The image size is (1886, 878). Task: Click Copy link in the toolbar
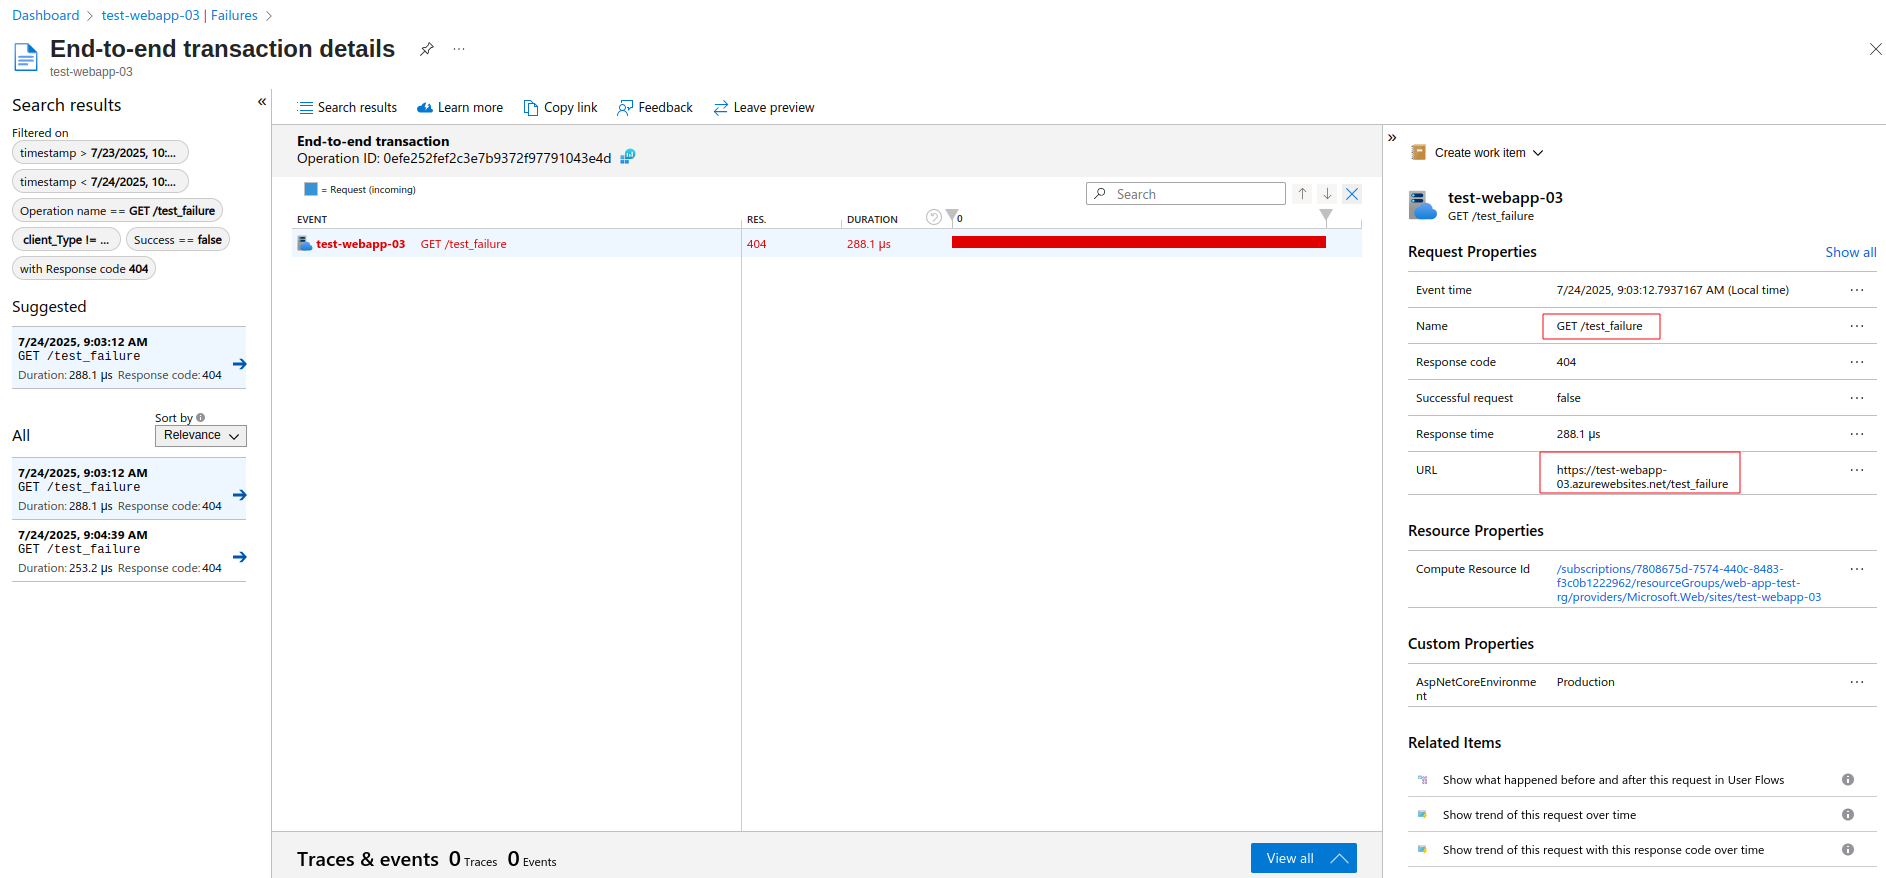pos(560,108)
